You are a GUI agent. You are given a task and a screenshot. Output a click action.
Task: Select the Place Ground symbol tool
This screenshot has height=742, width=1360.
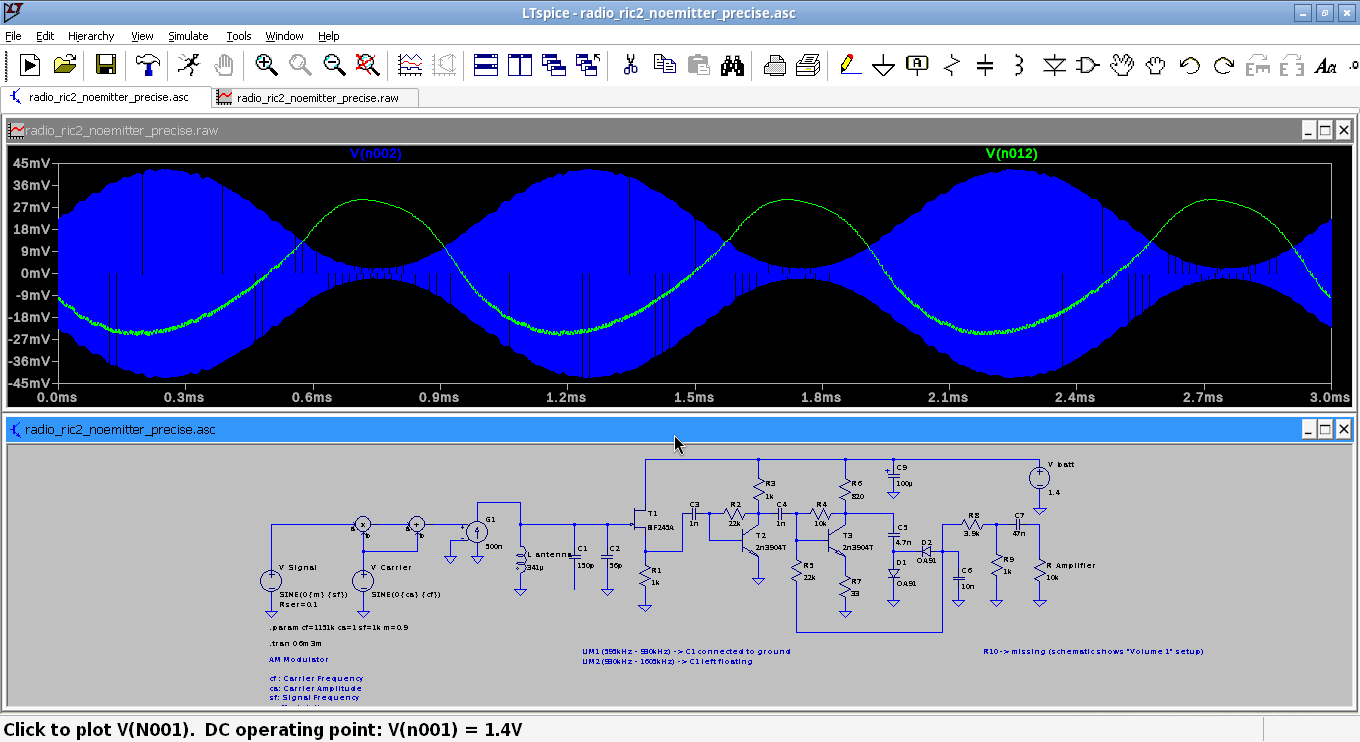tap(883, 65)
